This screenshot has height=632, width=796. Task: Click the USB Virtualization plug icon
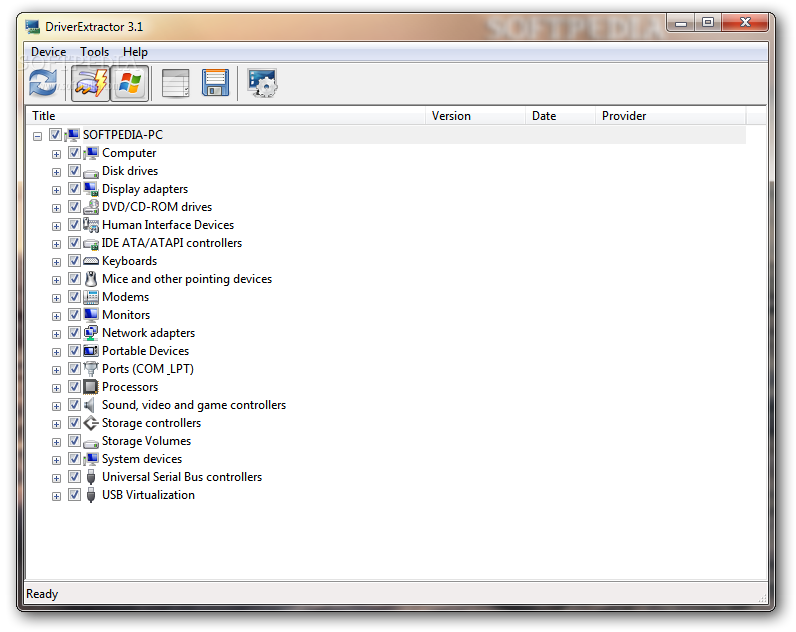tap(91, 495)
